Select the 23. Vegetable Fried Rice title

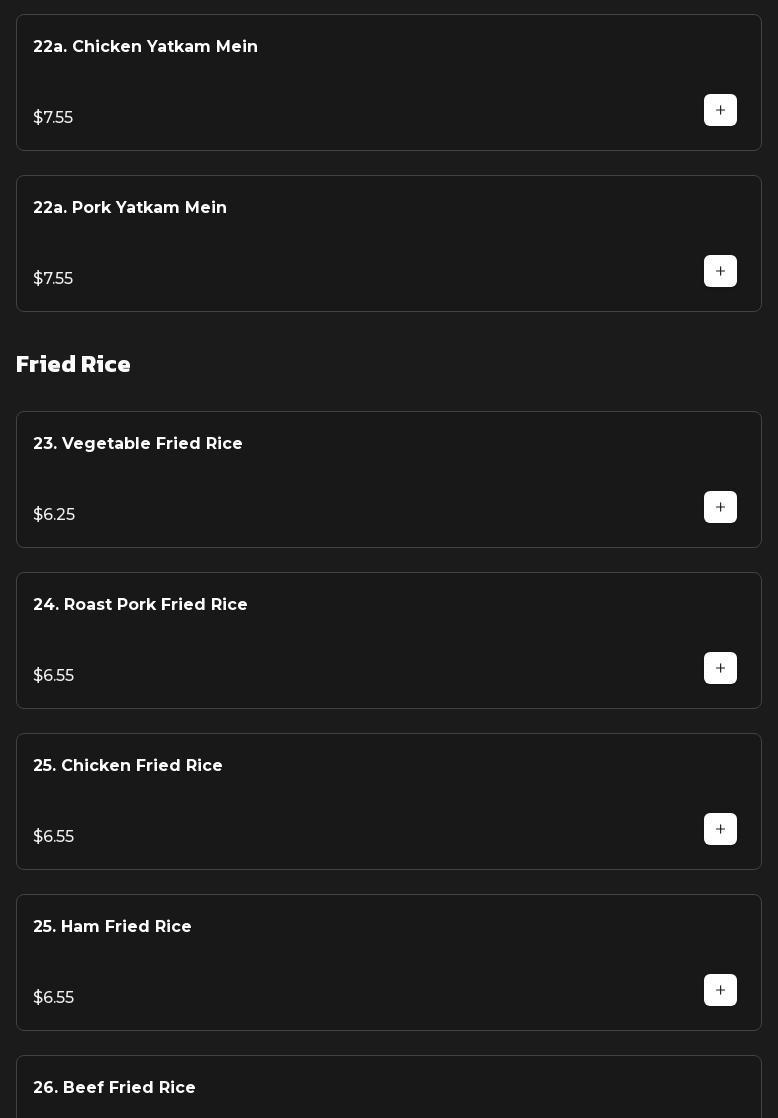tap(138, 444)
